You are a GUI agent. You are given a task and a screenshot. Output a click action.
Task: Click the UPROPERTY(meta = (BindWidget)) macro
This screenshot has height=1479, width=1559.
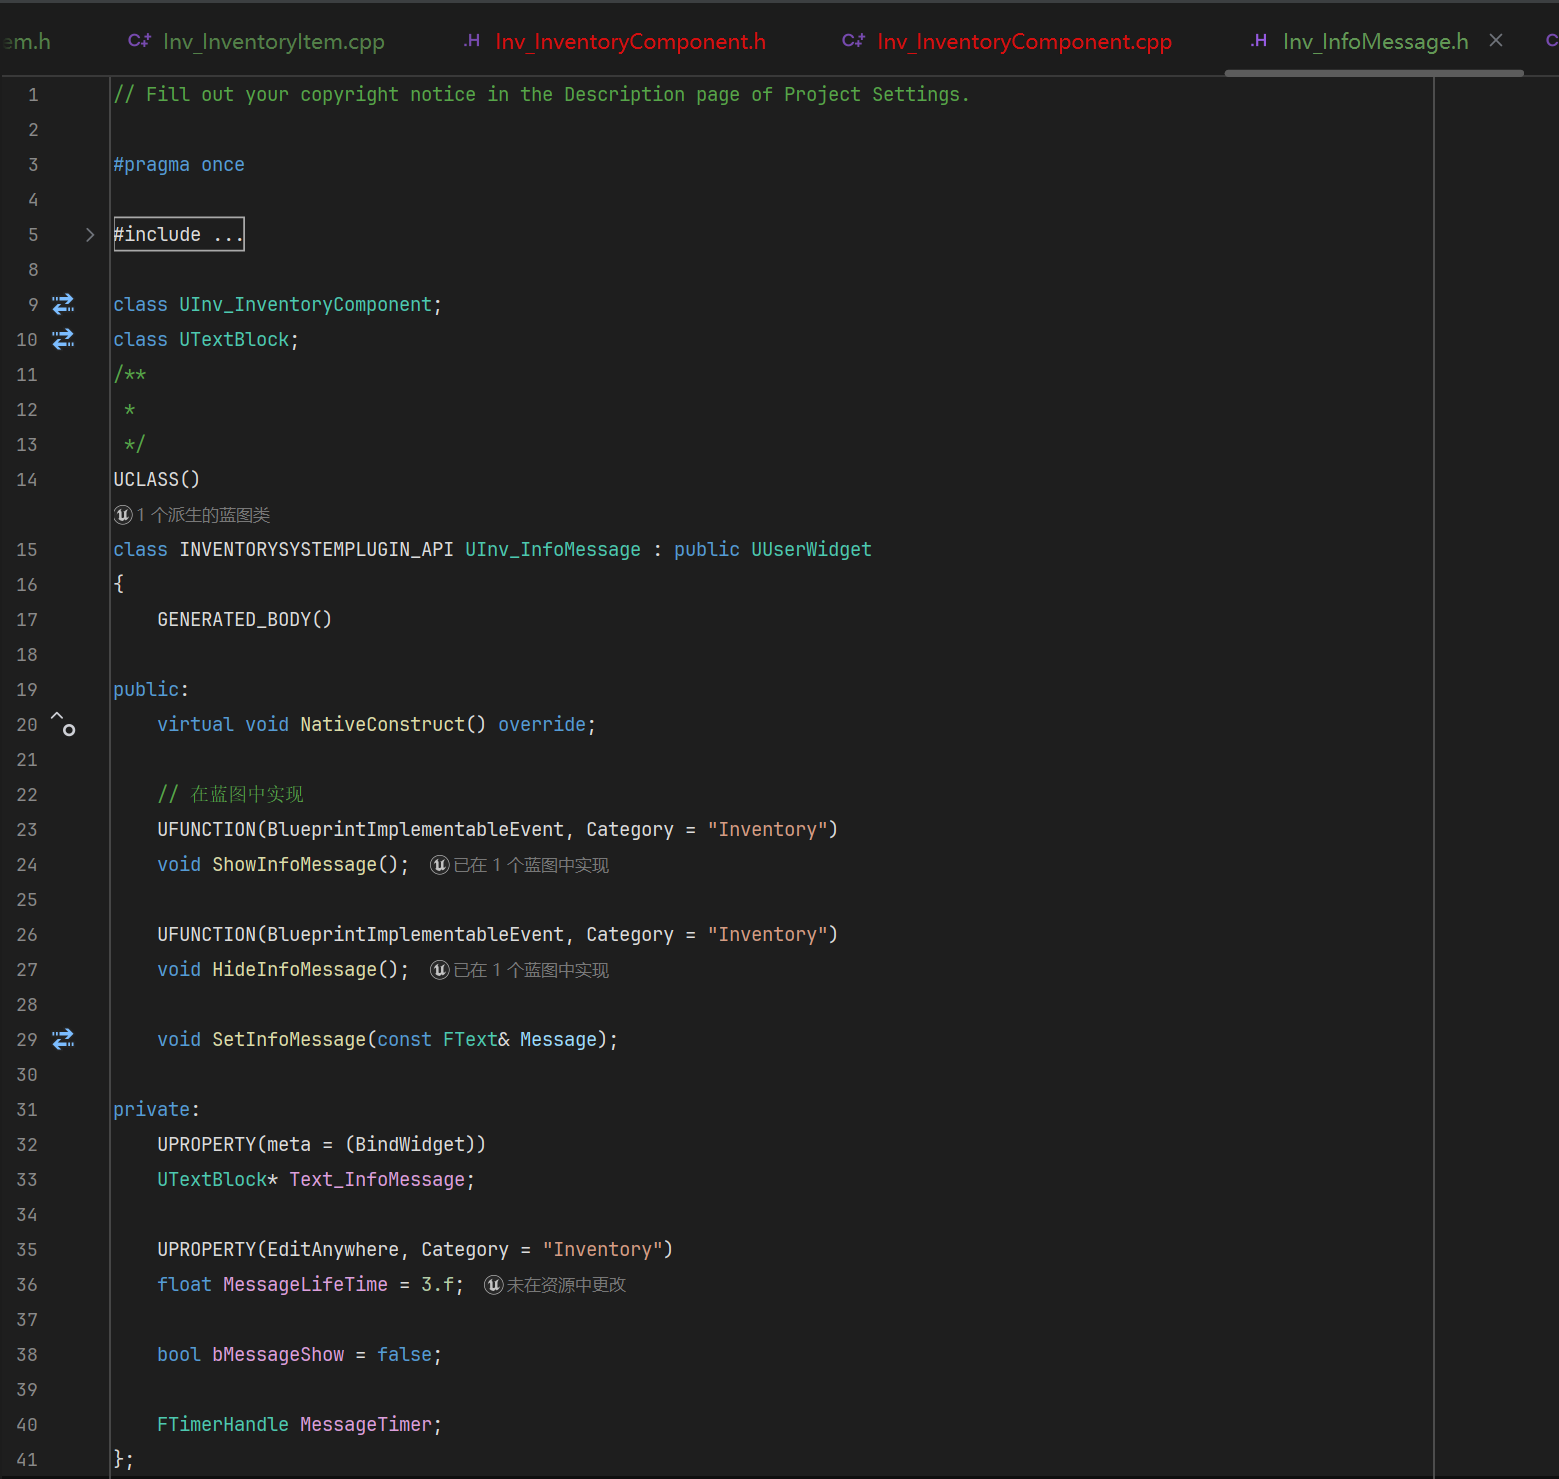click(x=322, y=1144)
